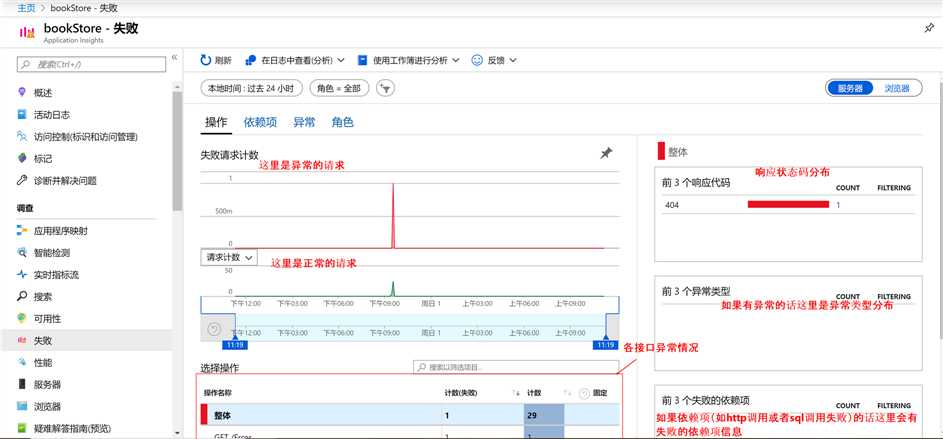The width and height of the screenshot is (943, 439).
Task: Pin the 失败请求计数 chart
Action: click(606, 154)
